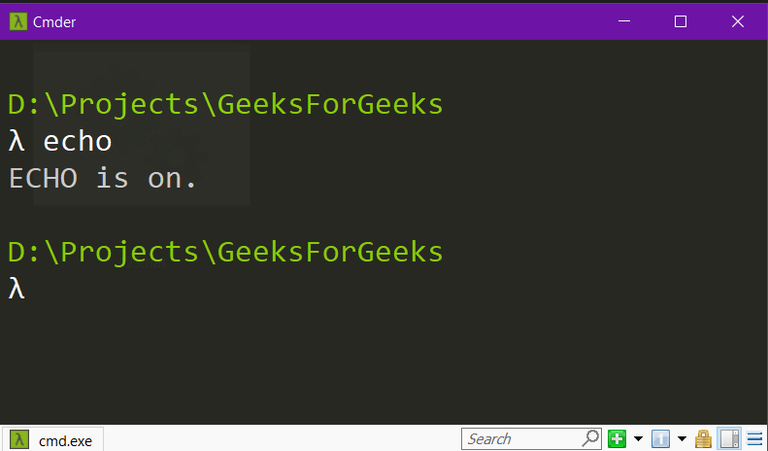Click the green new console plus icon

pos(617,439)
